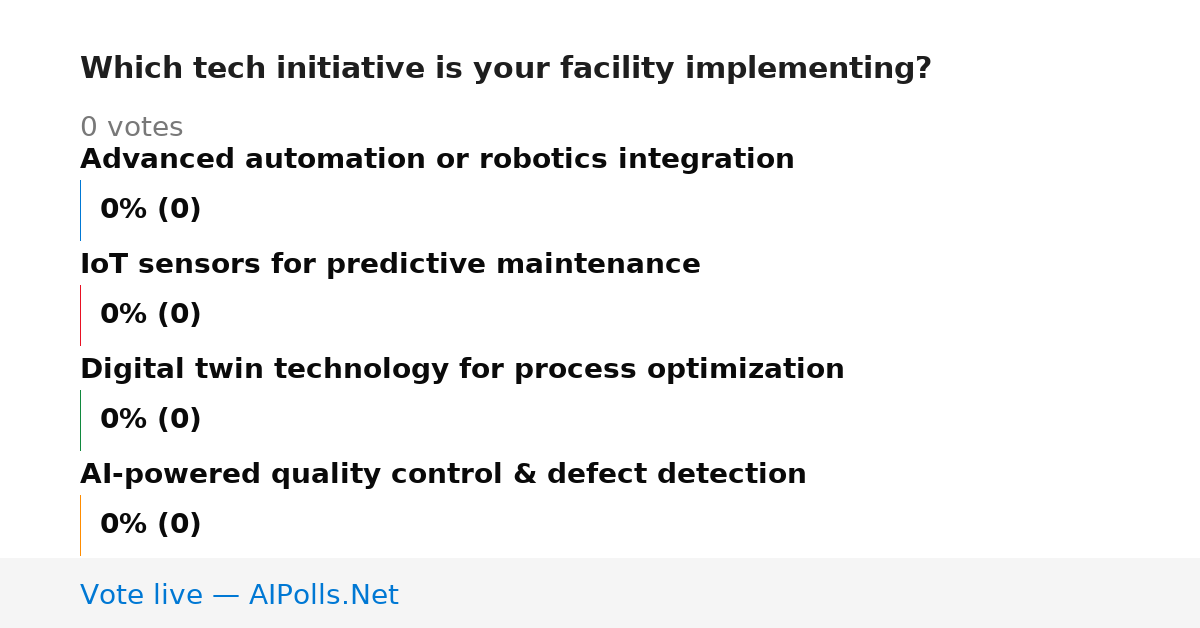Click the orange bar for AI-powered quality control
The width and height of the screenshot is (1200, 628).
[80, 525]
